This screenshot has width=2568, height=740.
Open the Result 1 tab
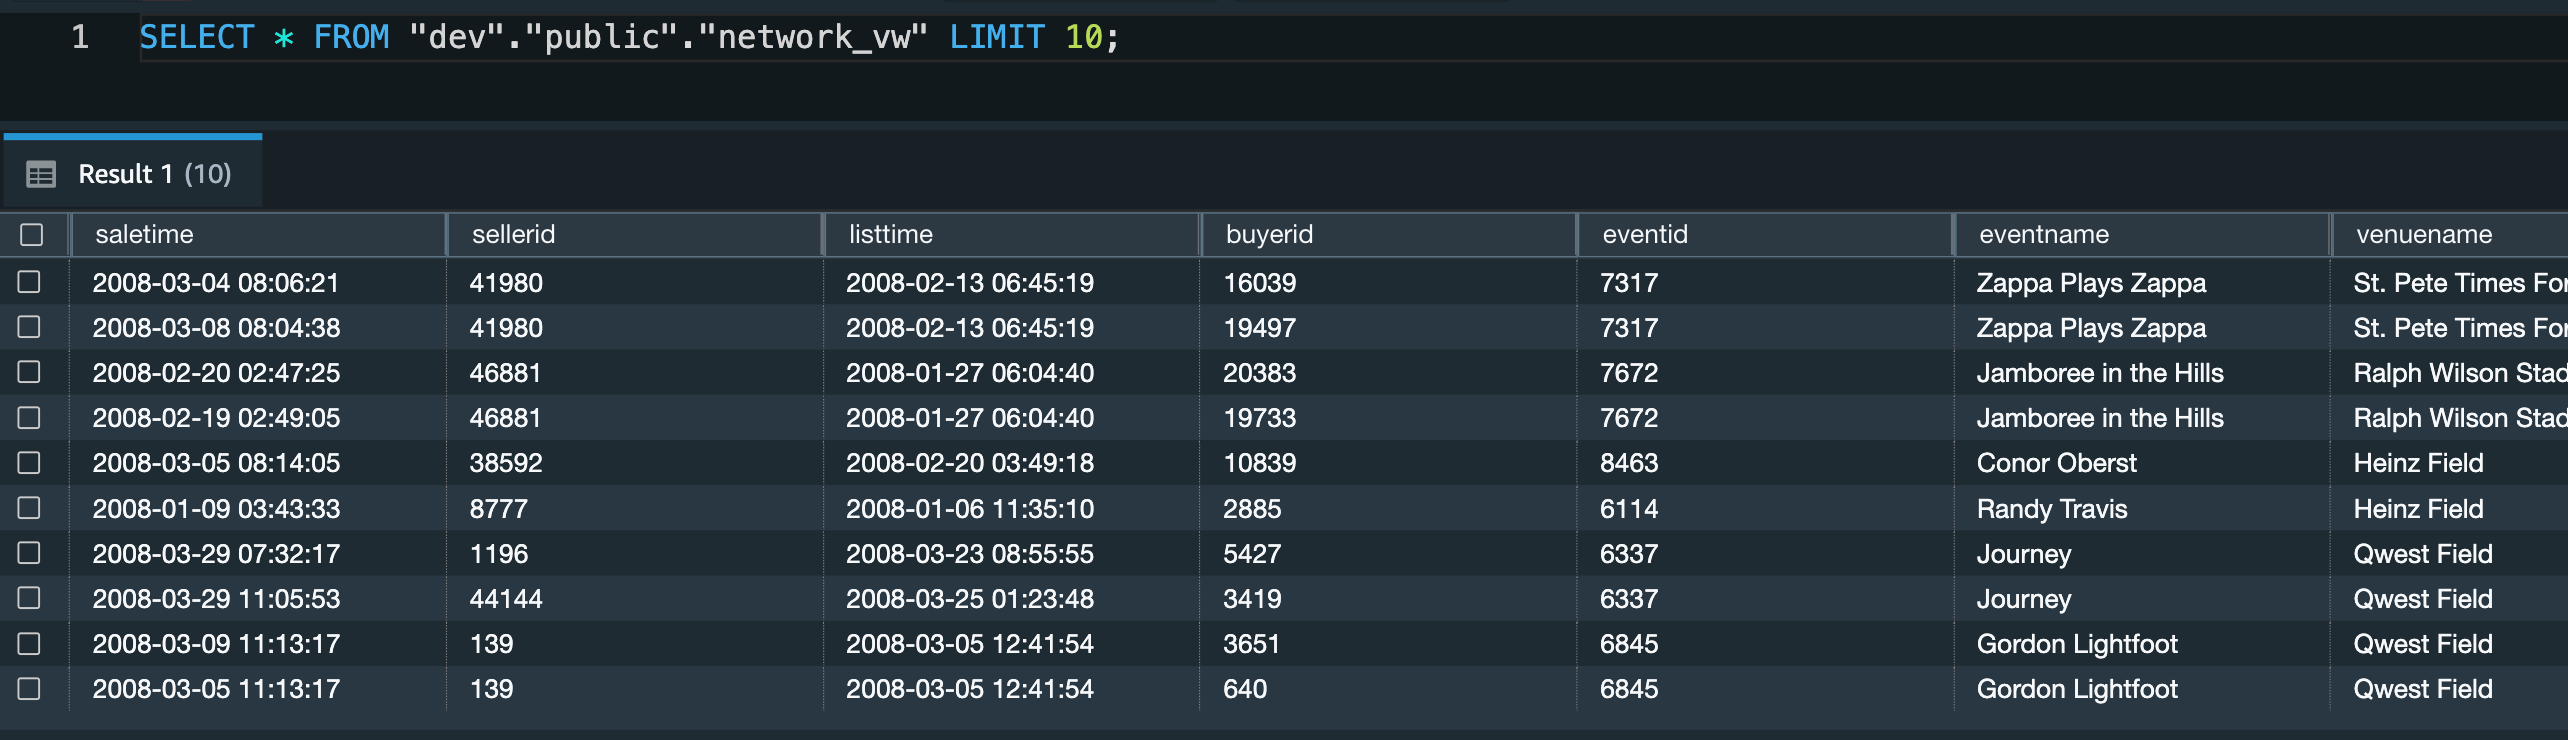coord(133,174)
